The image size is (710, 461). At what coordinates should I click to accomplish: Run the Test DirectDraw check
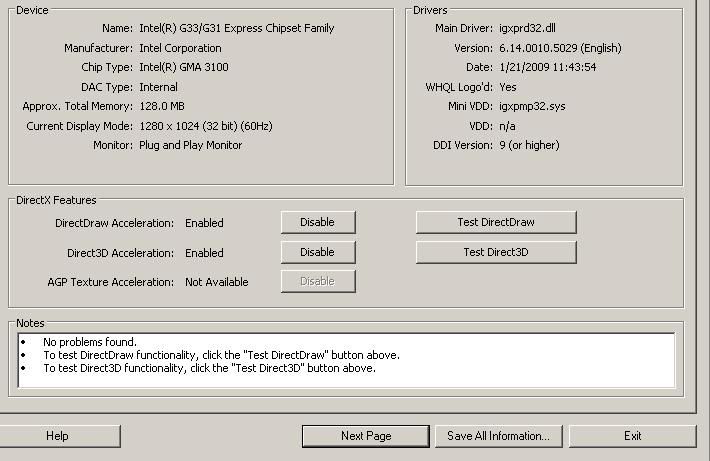(x=496, y=222)
